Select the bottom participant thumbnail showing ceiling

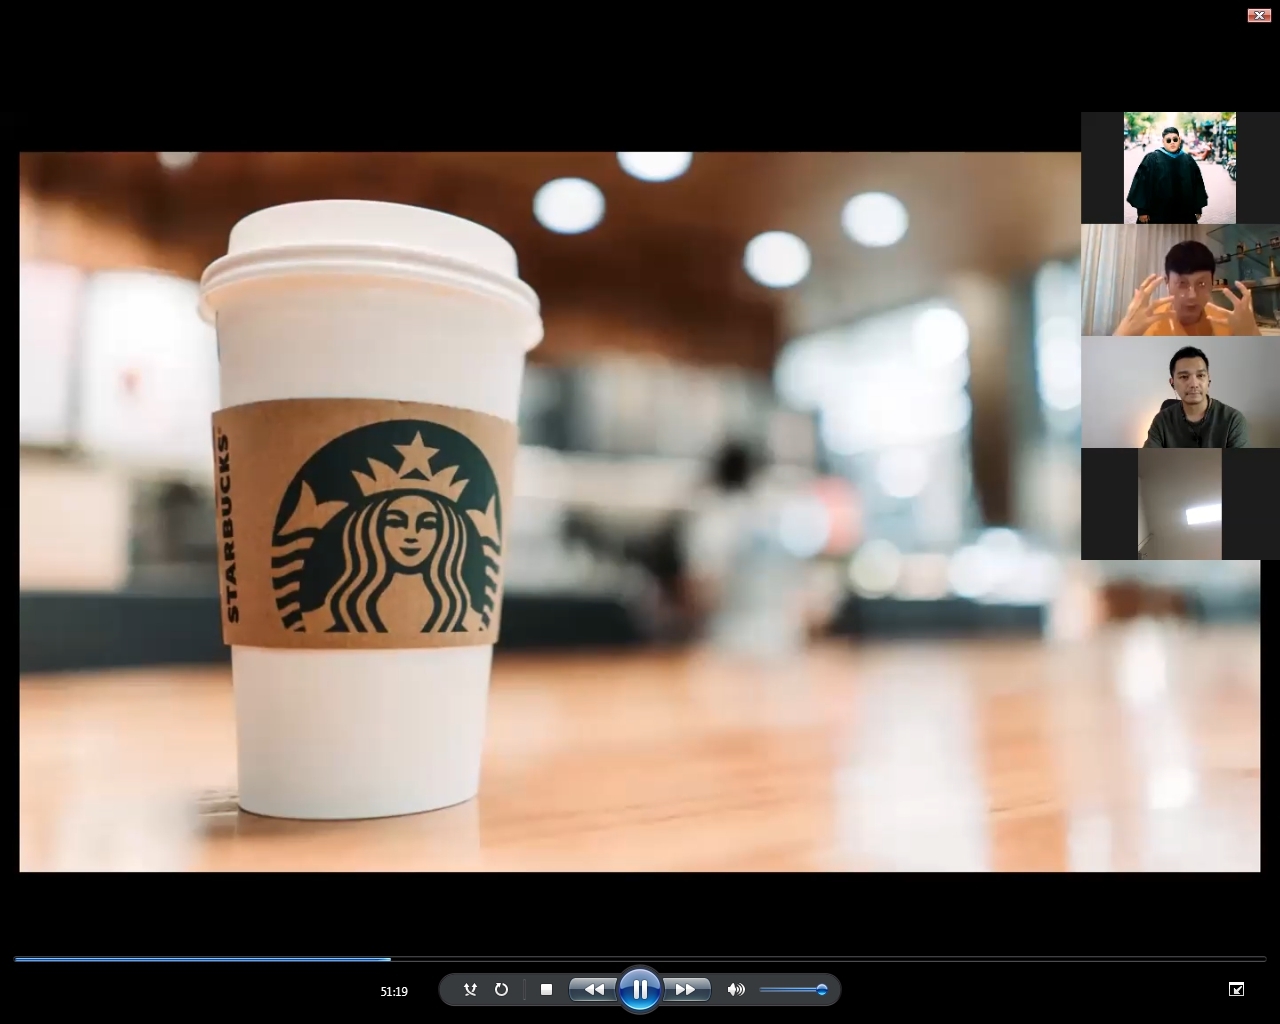(1180, 504)
